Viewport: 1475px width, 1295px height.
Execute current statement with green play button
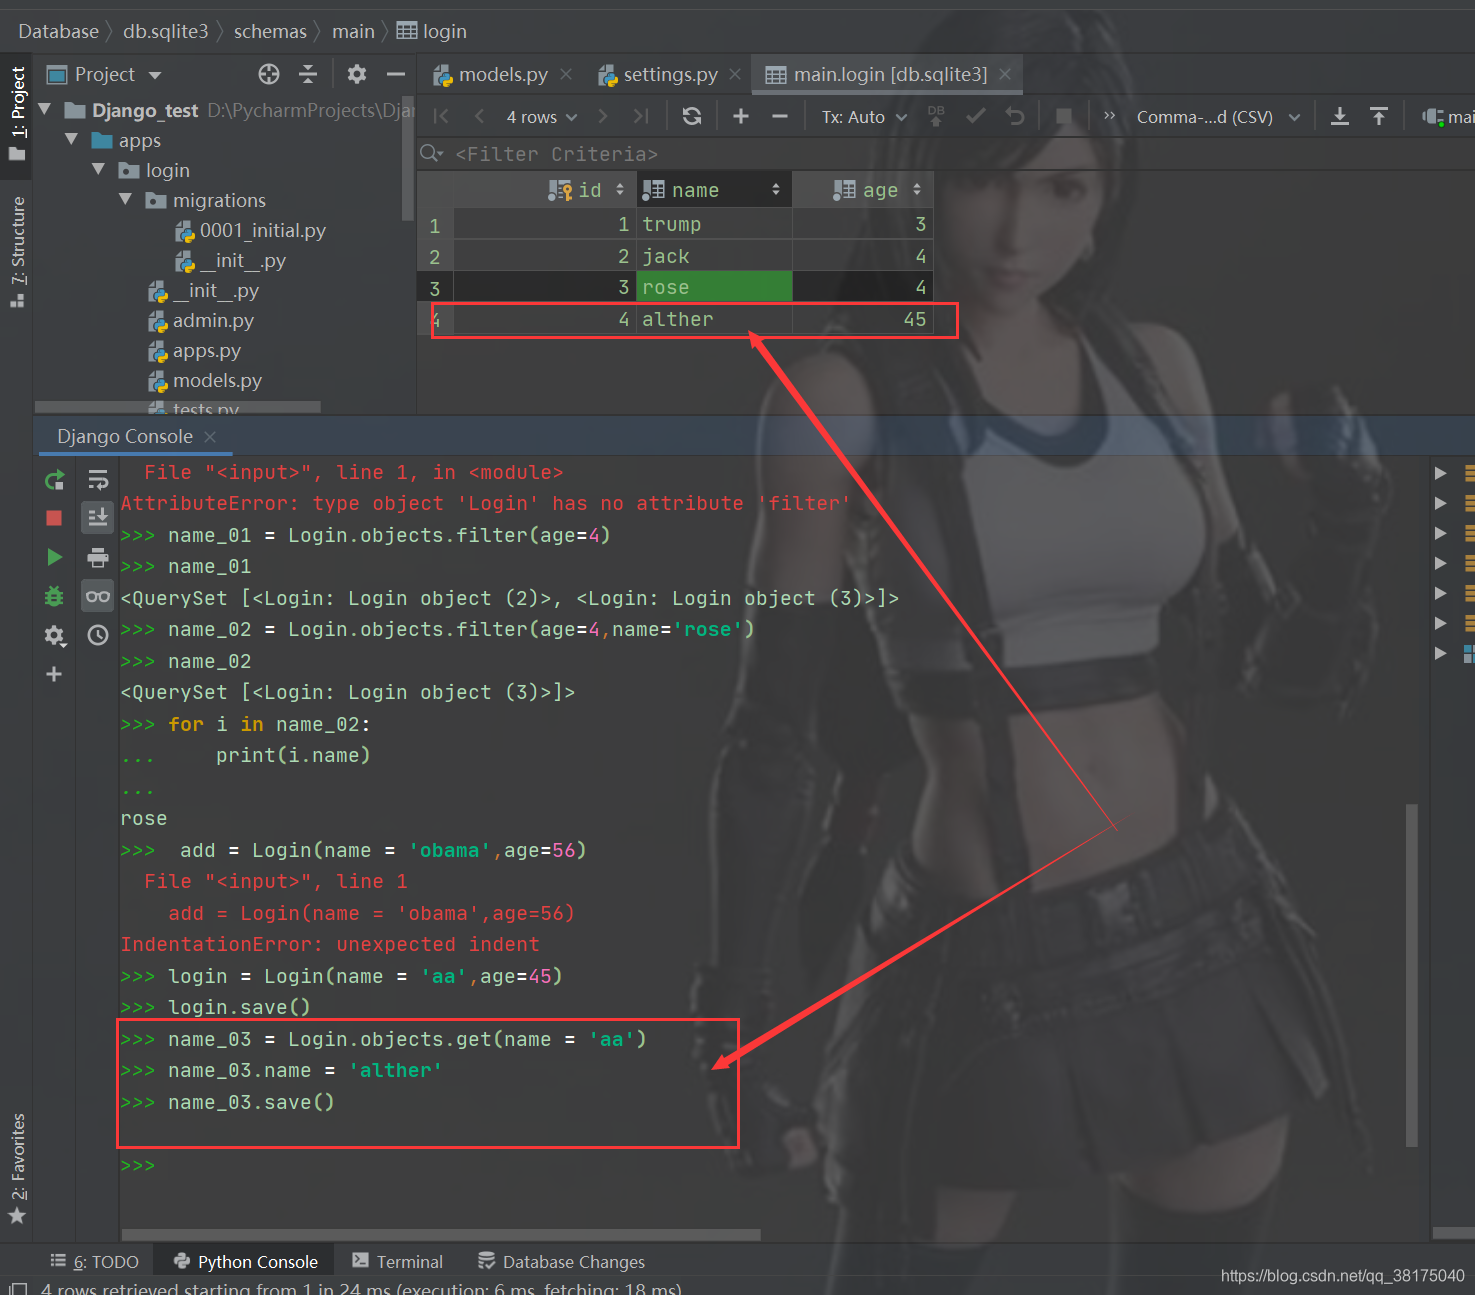(x=54, y=557)
